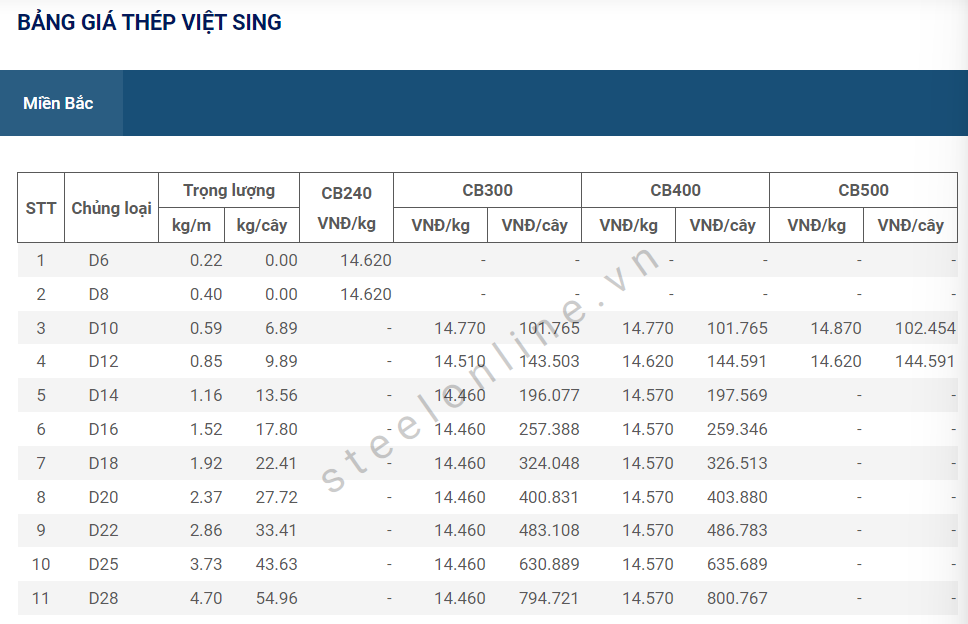
Task: Click the STT column header
Action: pyautogui.click(x=41, y=208)
